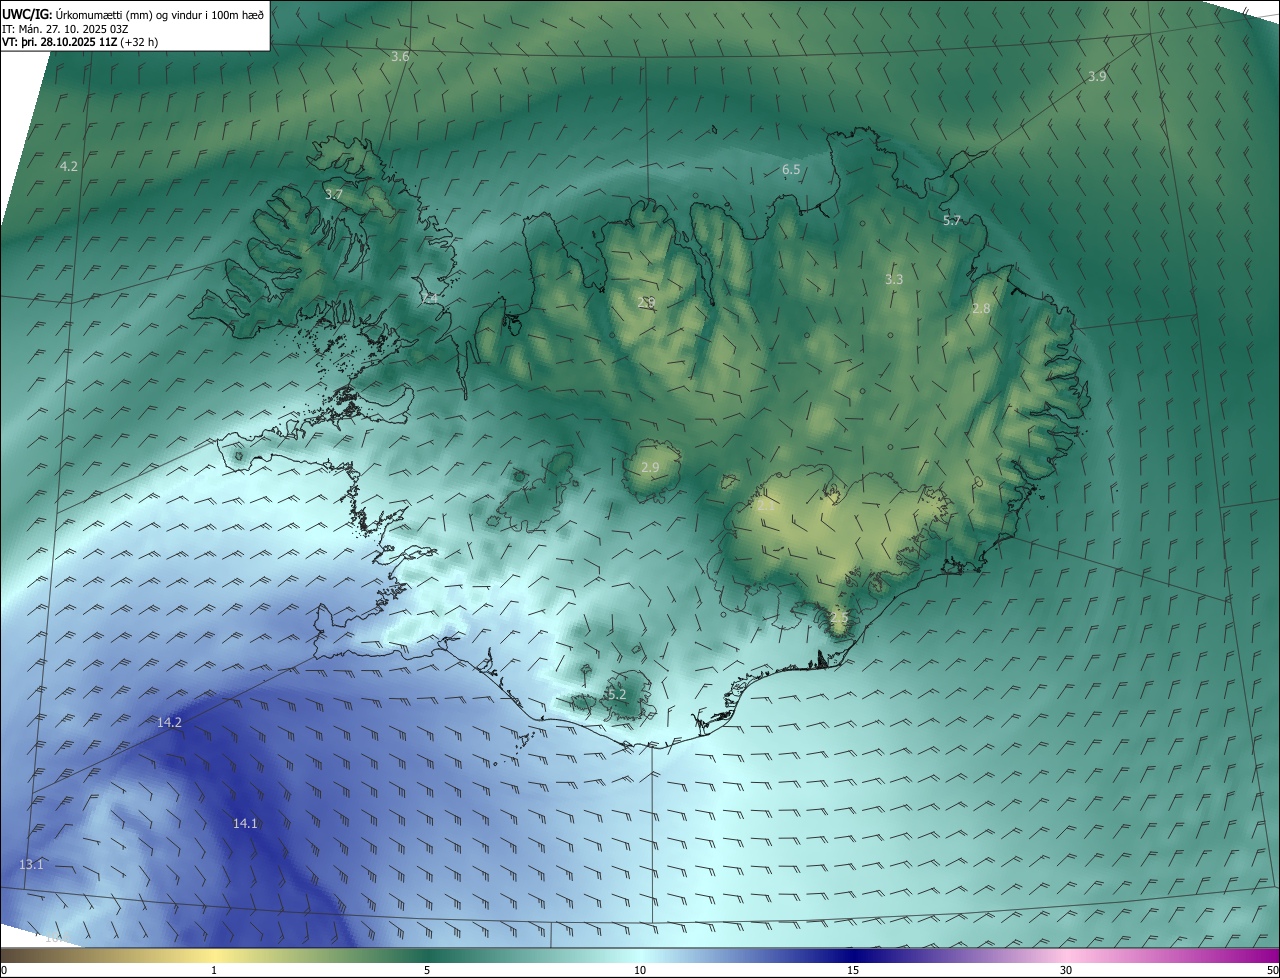Viewport: 1280px width, 978px height.
Task: Click the 5.2 value on the southern glacier
Action: click(616, 694)
